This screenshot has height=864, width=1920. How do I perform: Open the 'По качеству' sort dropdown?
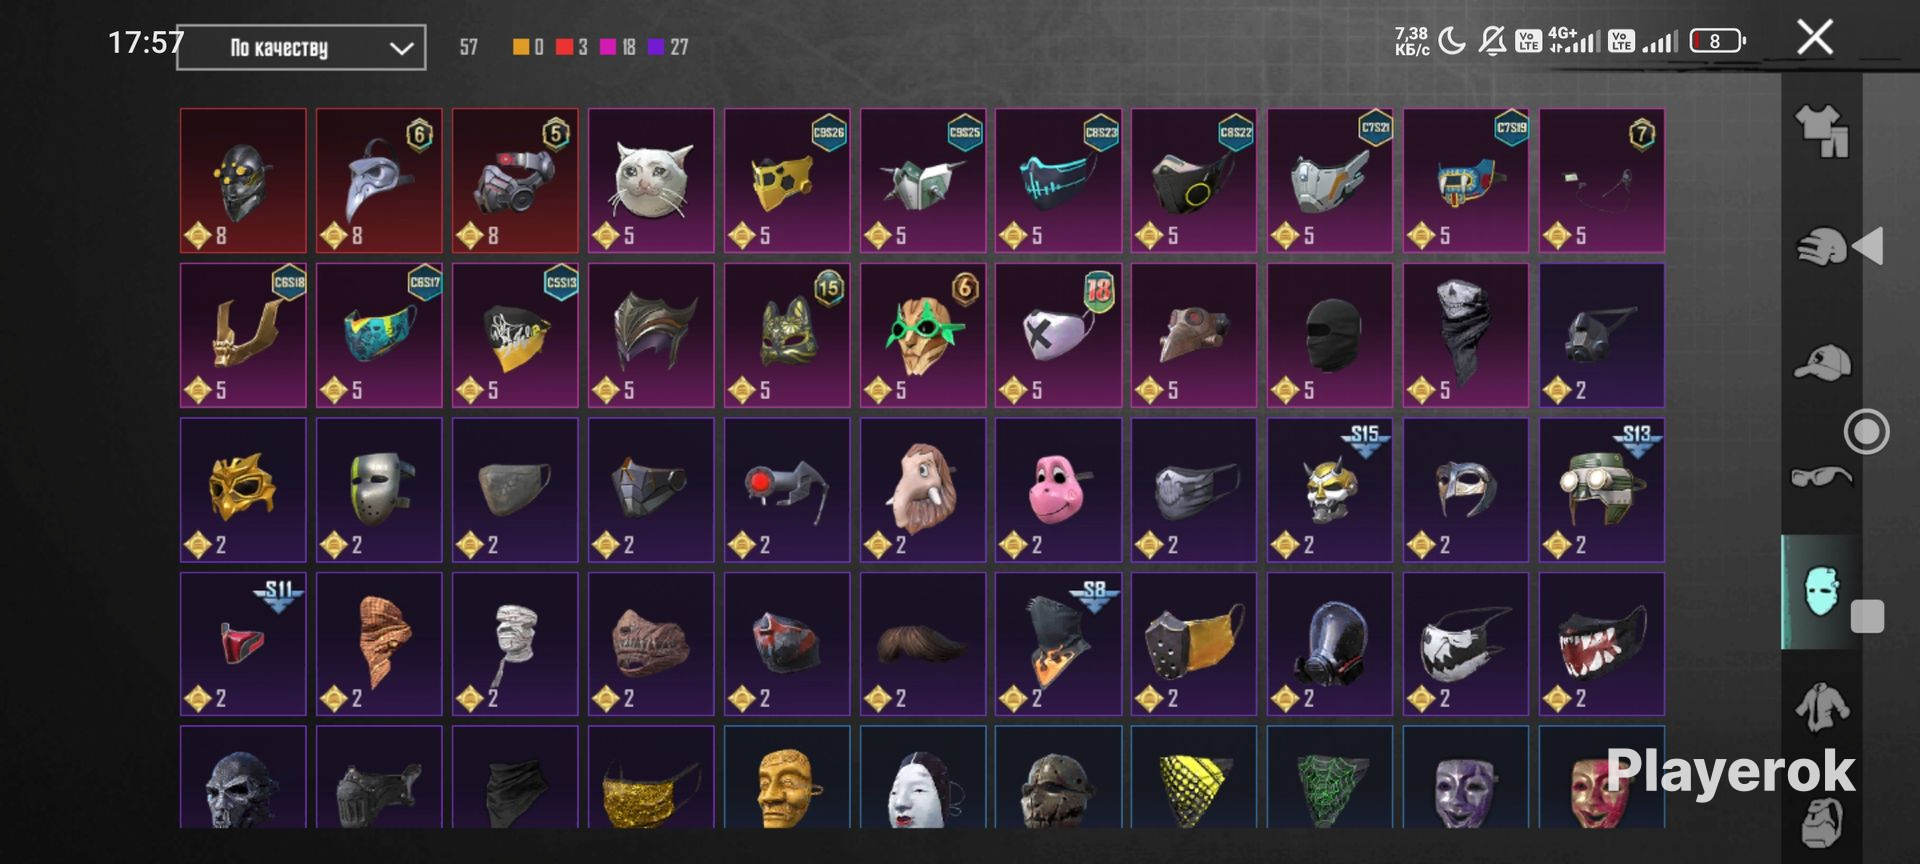(301, 47)
